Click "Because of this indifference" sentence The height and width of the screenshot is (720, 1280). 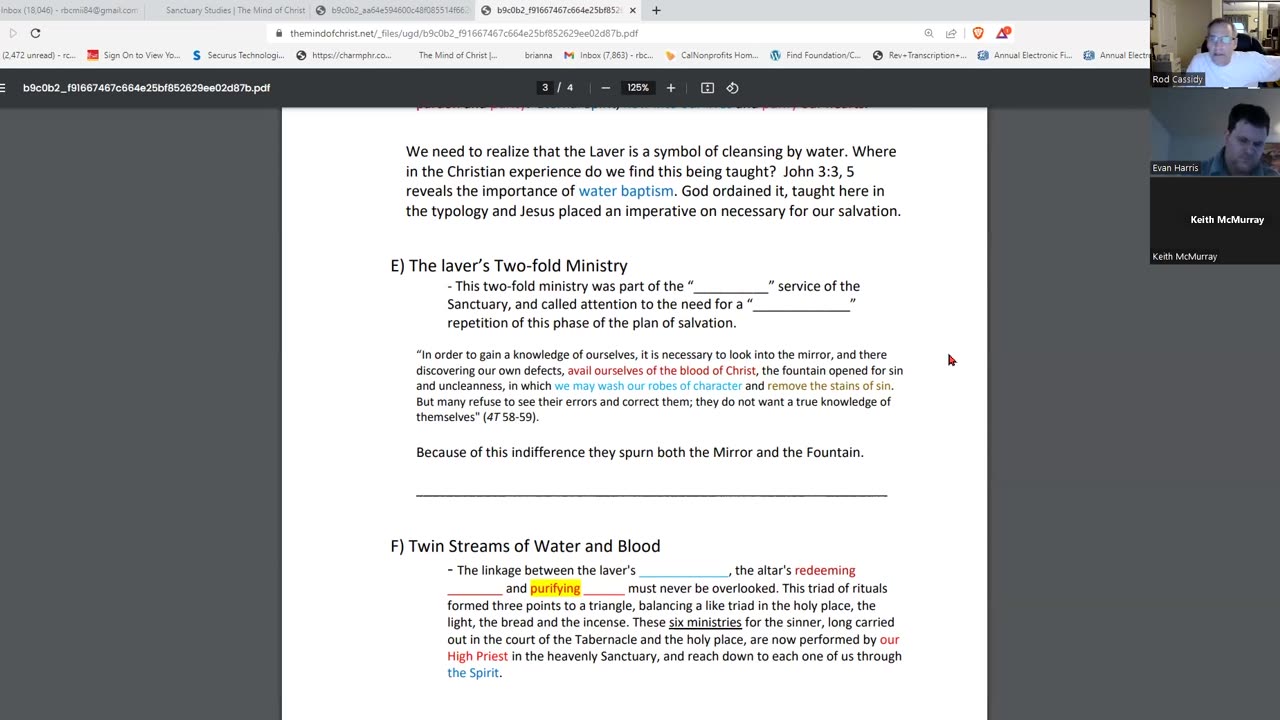(x=639, y=452)
